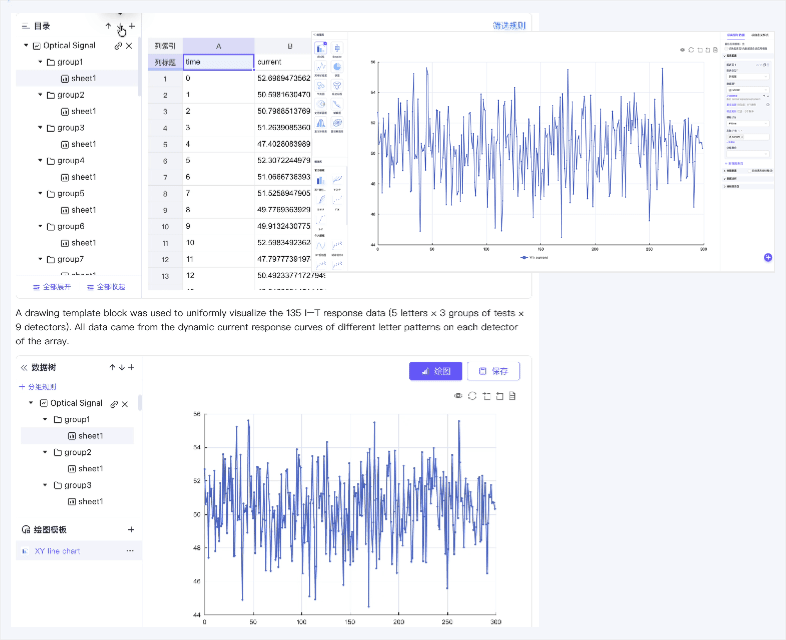Toggle the eye icon above the lower chart
Screen dimensions: 786x640
[x=458, y=396]
